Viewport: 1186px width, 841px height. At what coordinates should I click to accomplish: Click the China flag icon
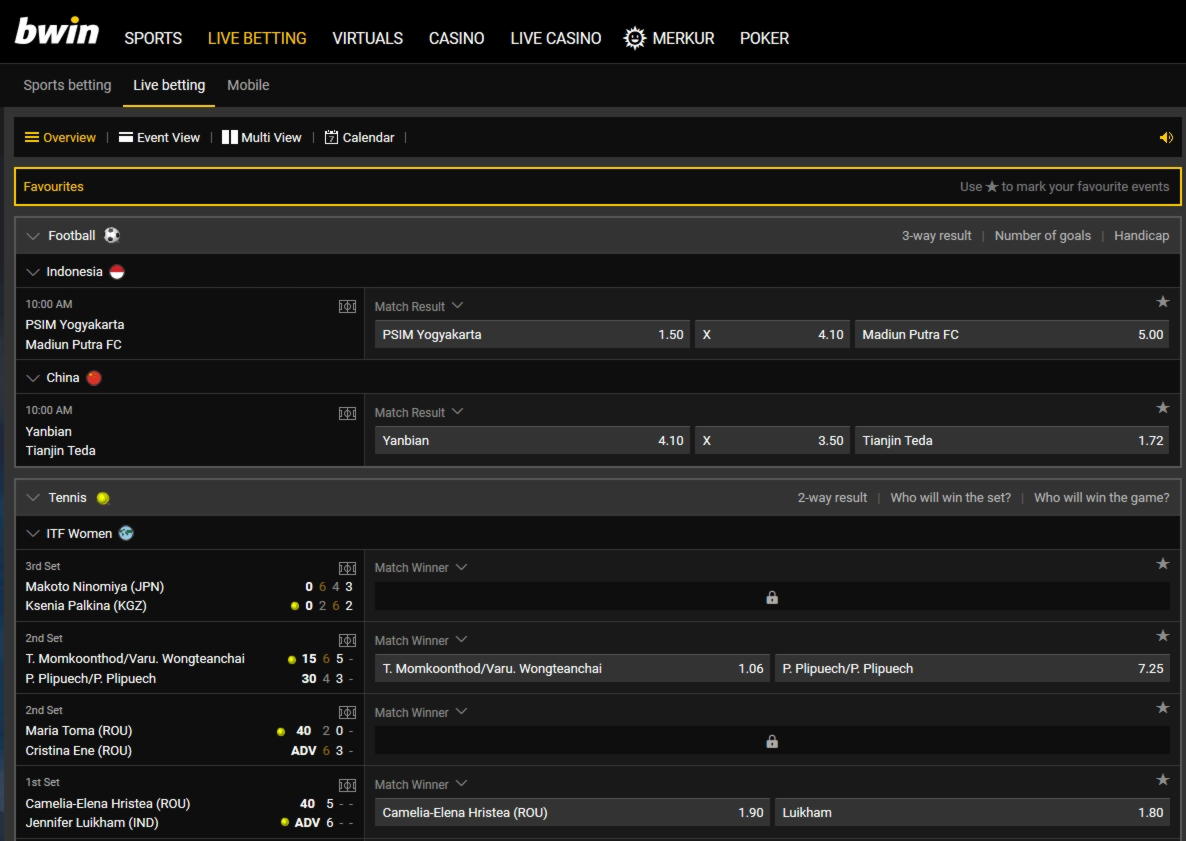pyautogui.click(x=94, y=377)
